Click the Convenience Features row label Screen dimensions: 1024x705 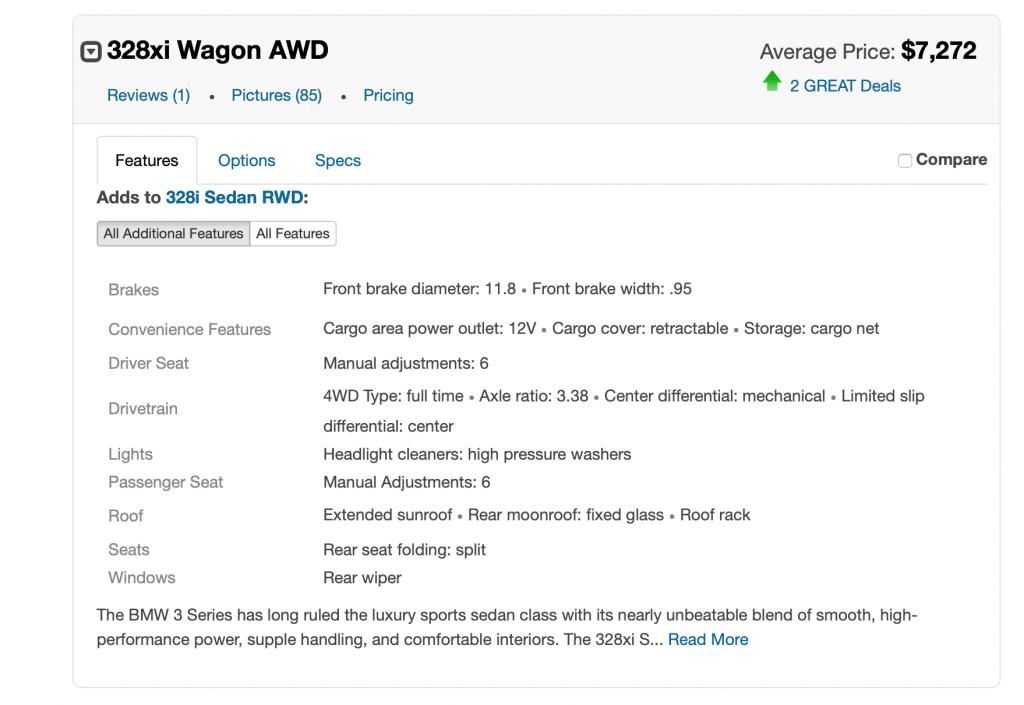(190, 330)
